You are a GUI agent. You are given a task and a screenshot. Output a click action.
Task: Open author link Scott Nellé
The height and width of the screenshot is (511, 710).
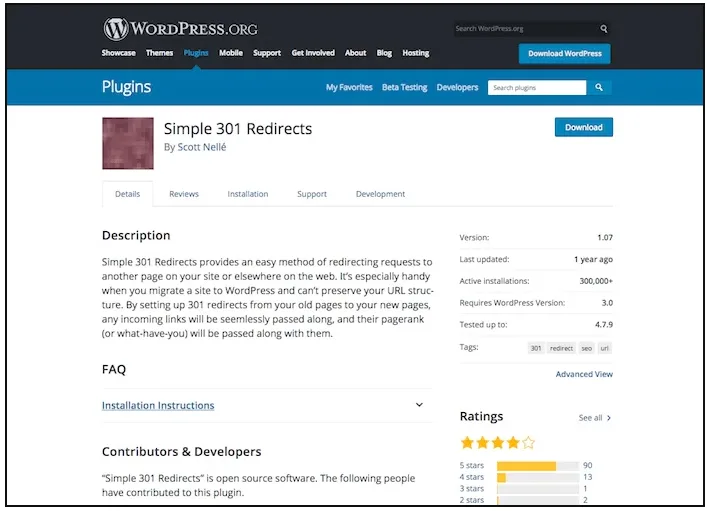(201, 147)
